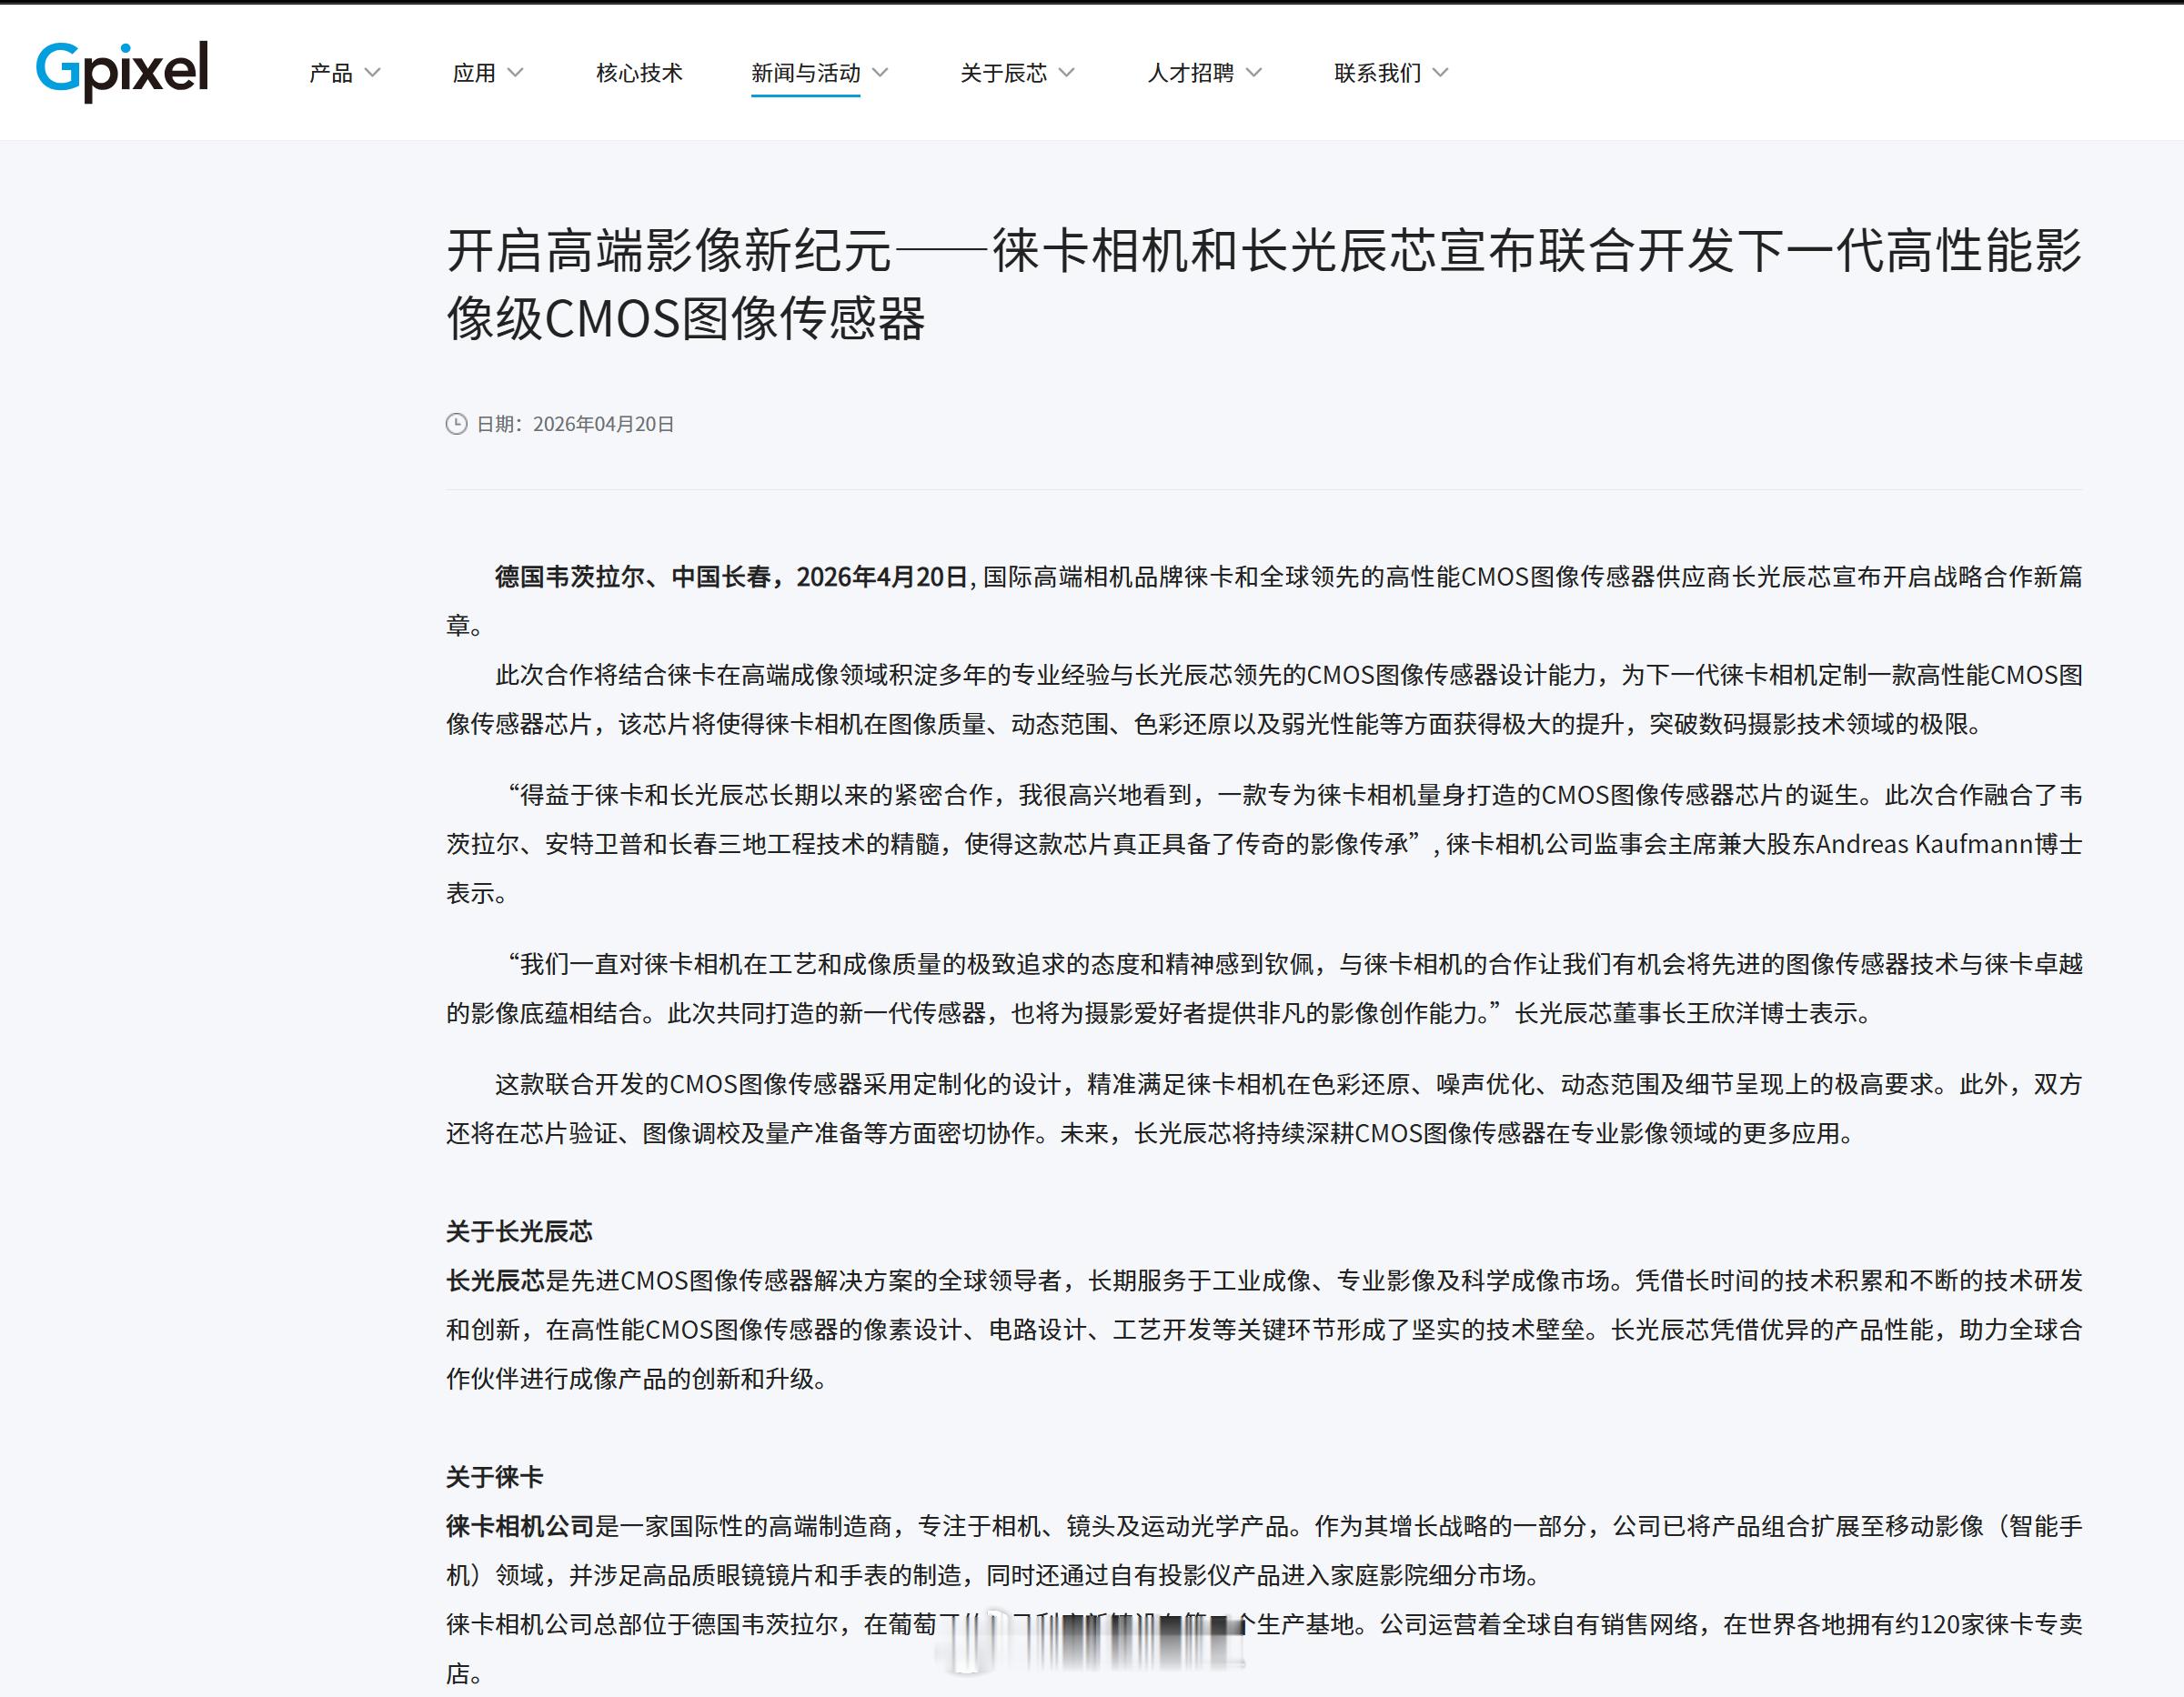Open the 联系我们 dropdown chevron

tap(1440, 72)
